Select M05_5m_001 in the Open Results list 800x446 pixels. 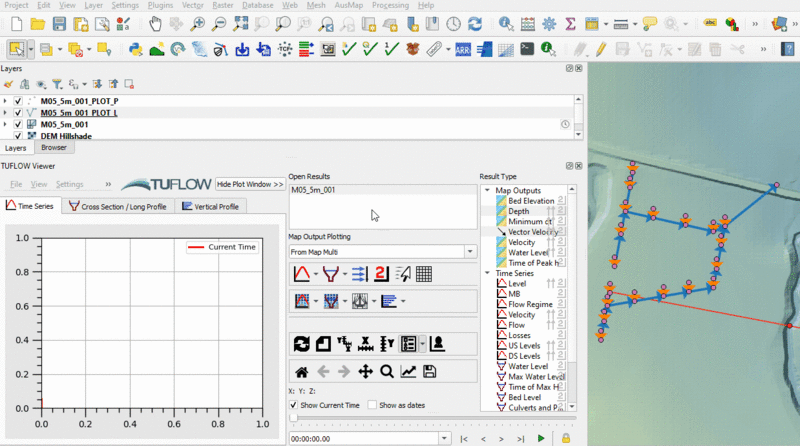pos(313,190)
